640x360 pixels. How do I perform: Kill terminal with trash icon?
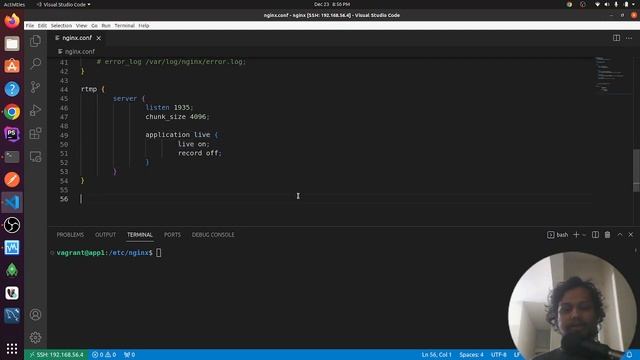[x=607, y=235]
